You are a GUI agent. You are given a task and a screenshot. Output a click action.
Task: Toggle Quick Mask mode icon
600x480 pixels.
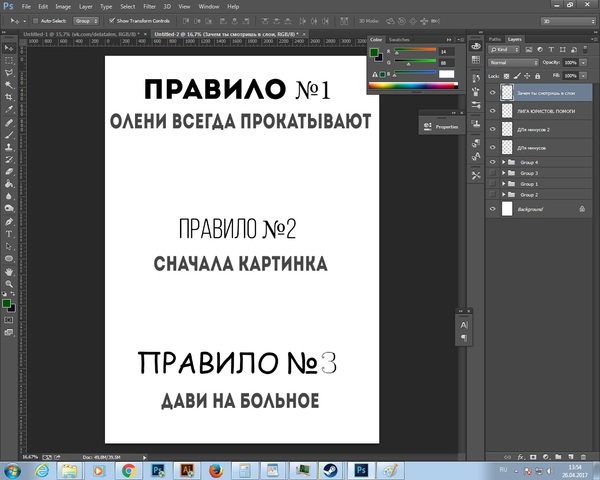click(8, 320)
